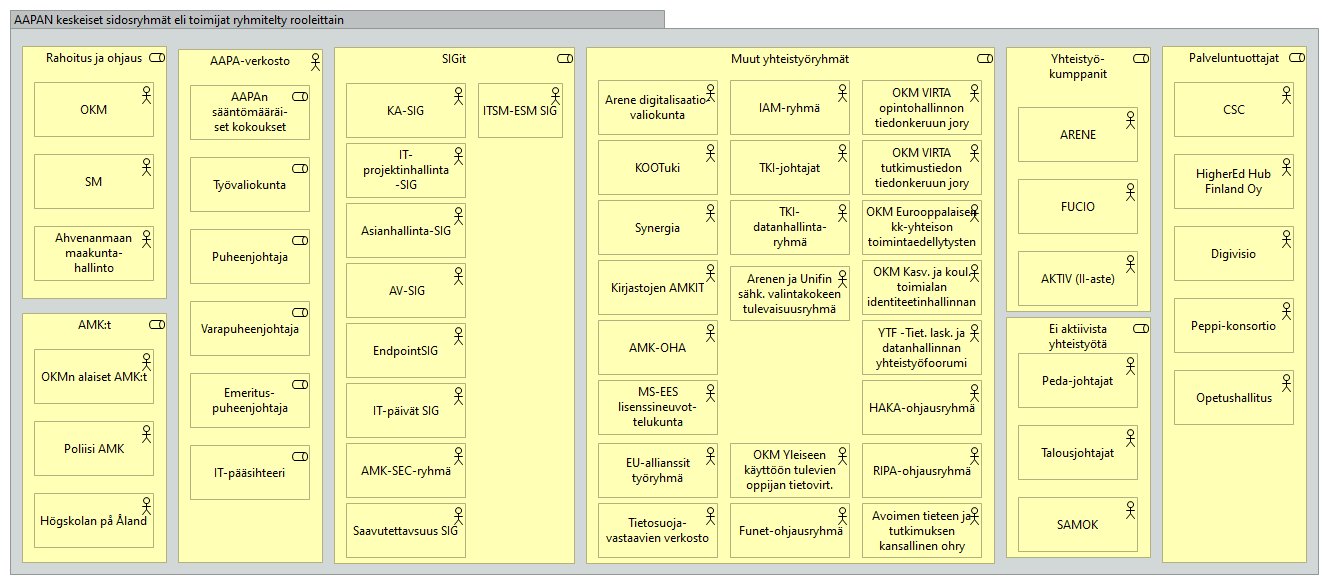
Task: Select the Poliisi AMK element
Action: [x=93, y=449]
